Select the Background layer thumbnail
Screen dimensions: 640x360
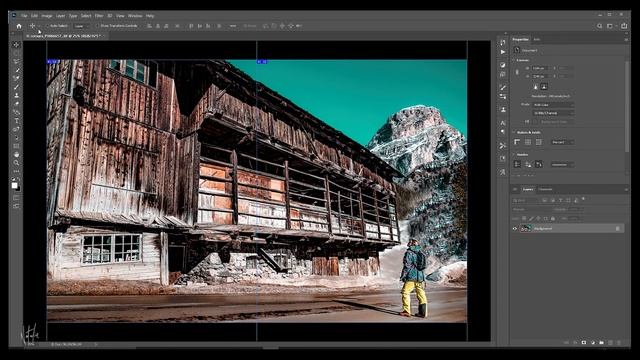click(x=526, y=229)
